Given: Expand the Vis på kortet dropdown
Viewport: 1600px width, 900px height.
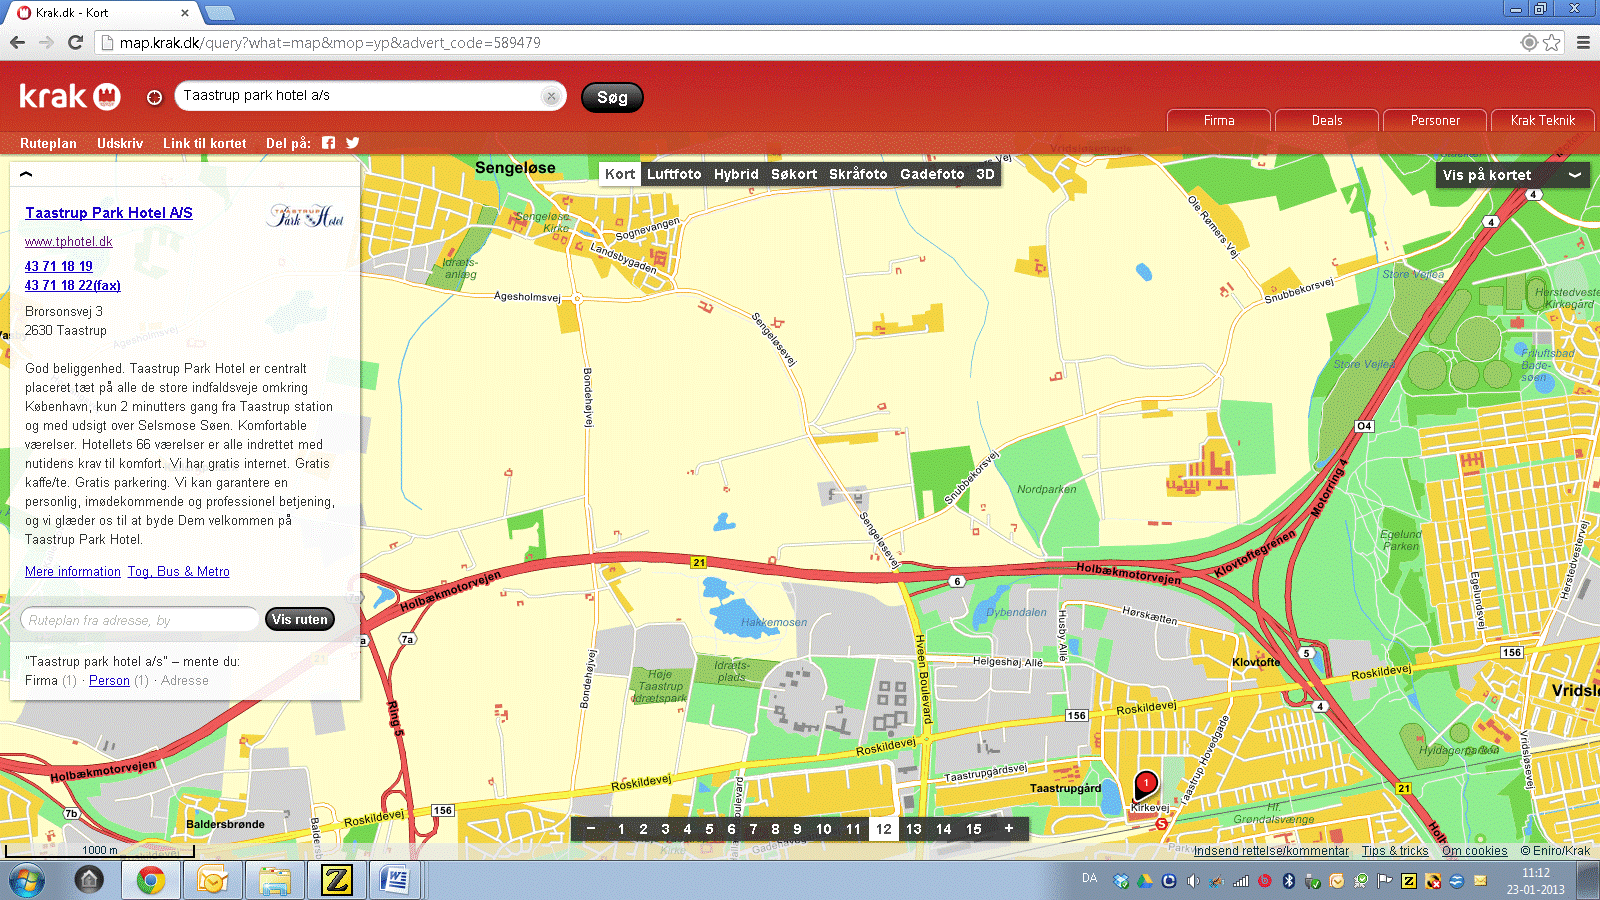Looking at the screenshot, I should [x=1511, y=175].
